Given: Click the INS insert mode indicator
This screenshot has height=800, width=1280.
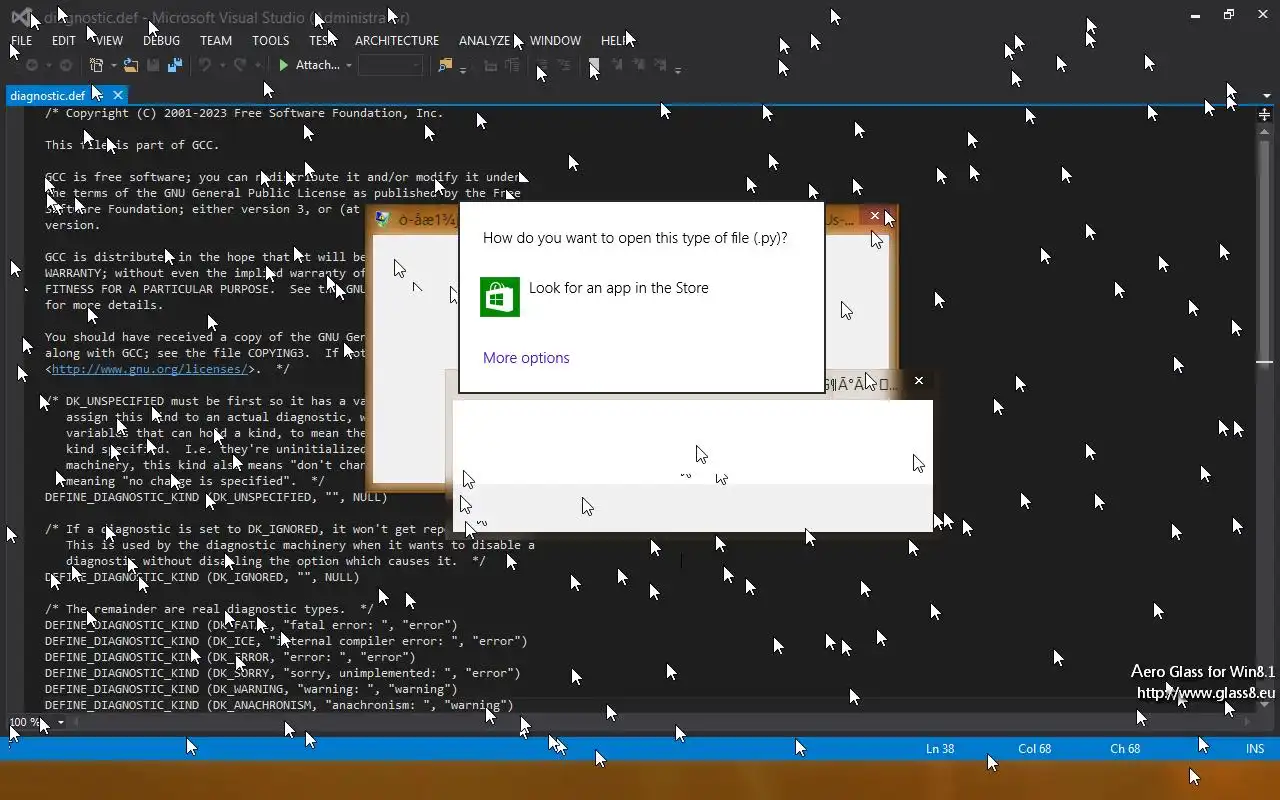Looking at the screenshot, I should point(1255,748).
